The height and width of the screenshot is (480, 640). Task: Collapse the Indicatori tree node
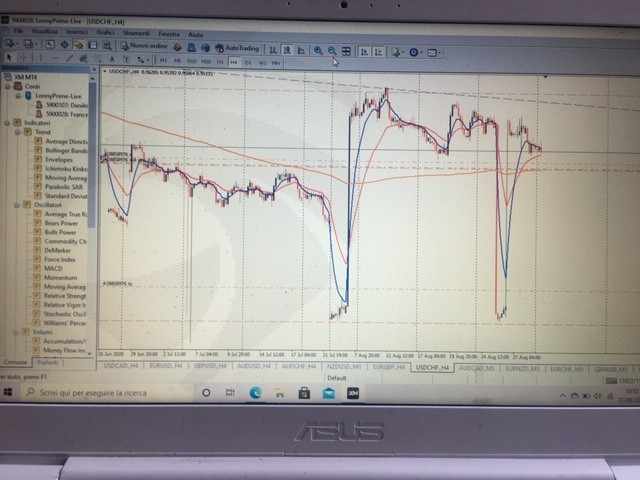7,122
